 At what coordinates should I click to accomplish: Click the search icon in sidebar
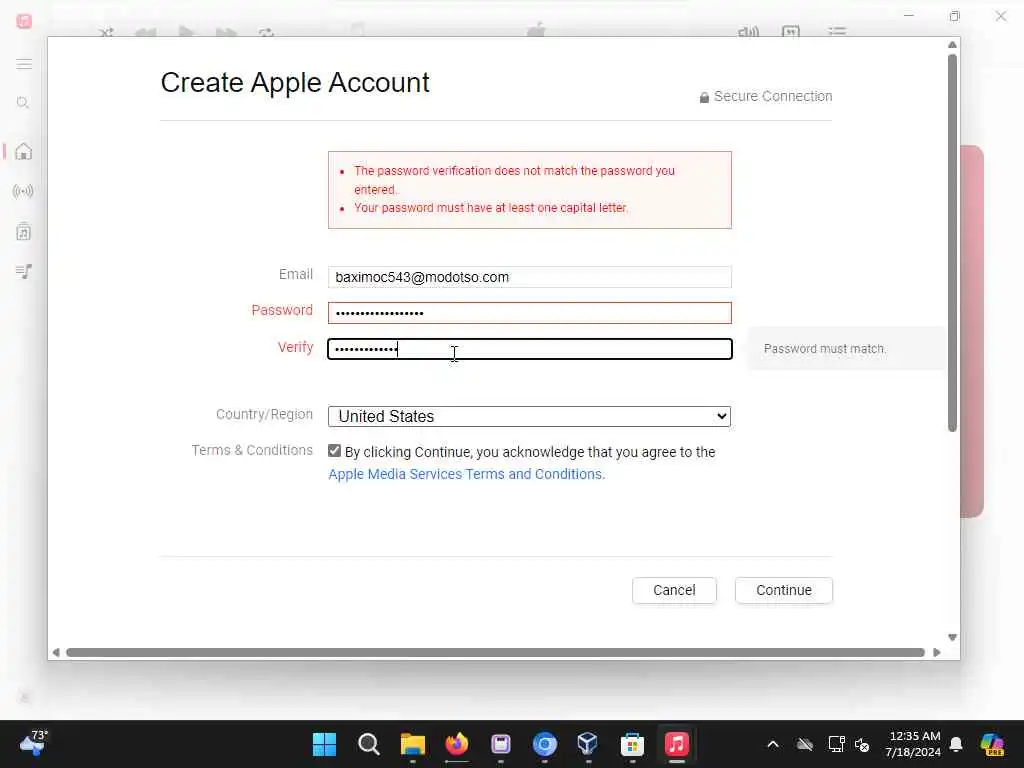tap(23, 103)
